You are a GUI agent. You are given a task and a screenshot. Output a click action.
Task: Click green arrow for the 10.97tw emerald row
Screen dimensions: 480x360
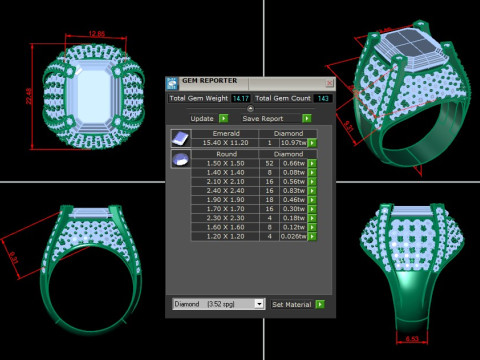coord(312,143)
